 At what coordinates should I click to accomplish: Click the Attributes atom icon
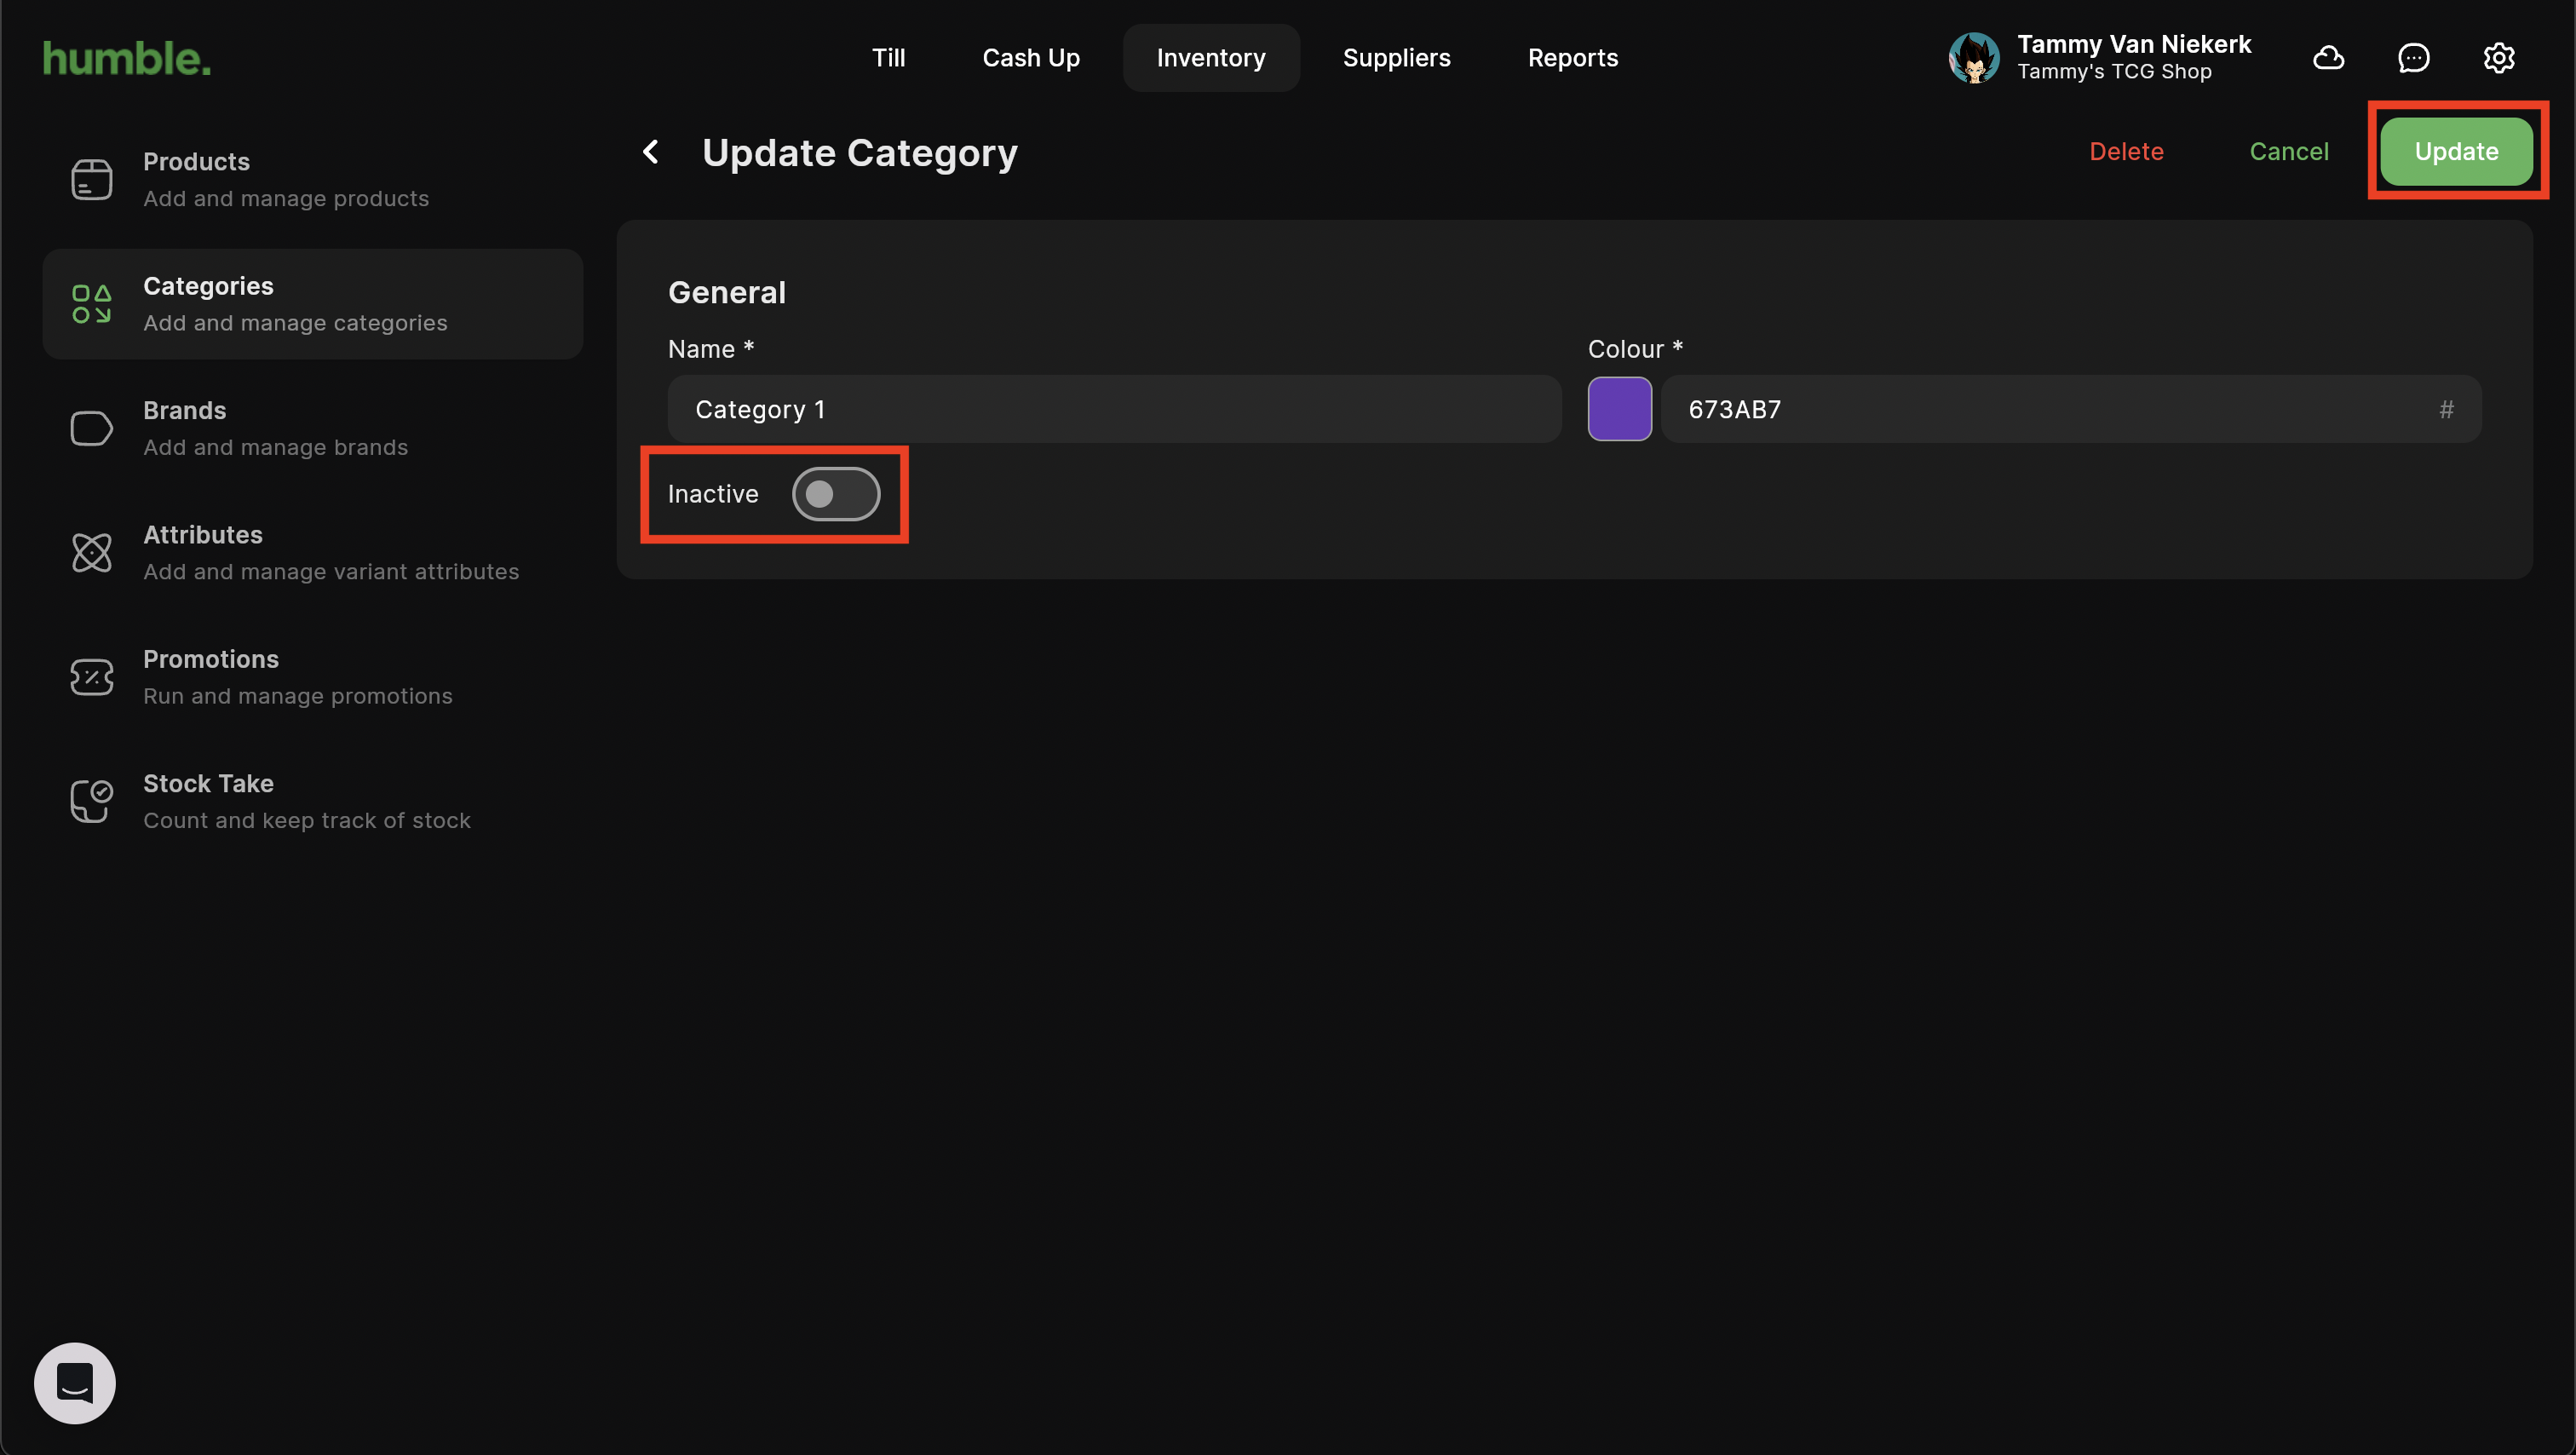point(91,553)
